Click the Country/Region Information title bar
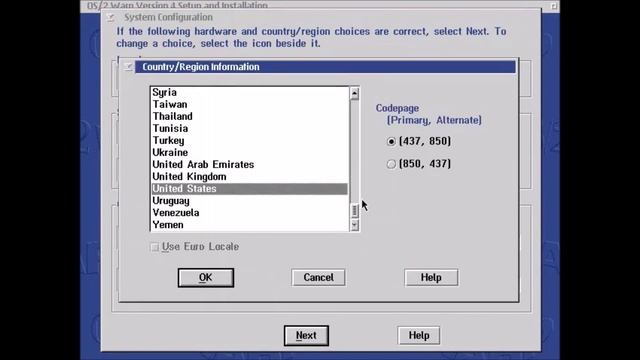 click(325, 67)
